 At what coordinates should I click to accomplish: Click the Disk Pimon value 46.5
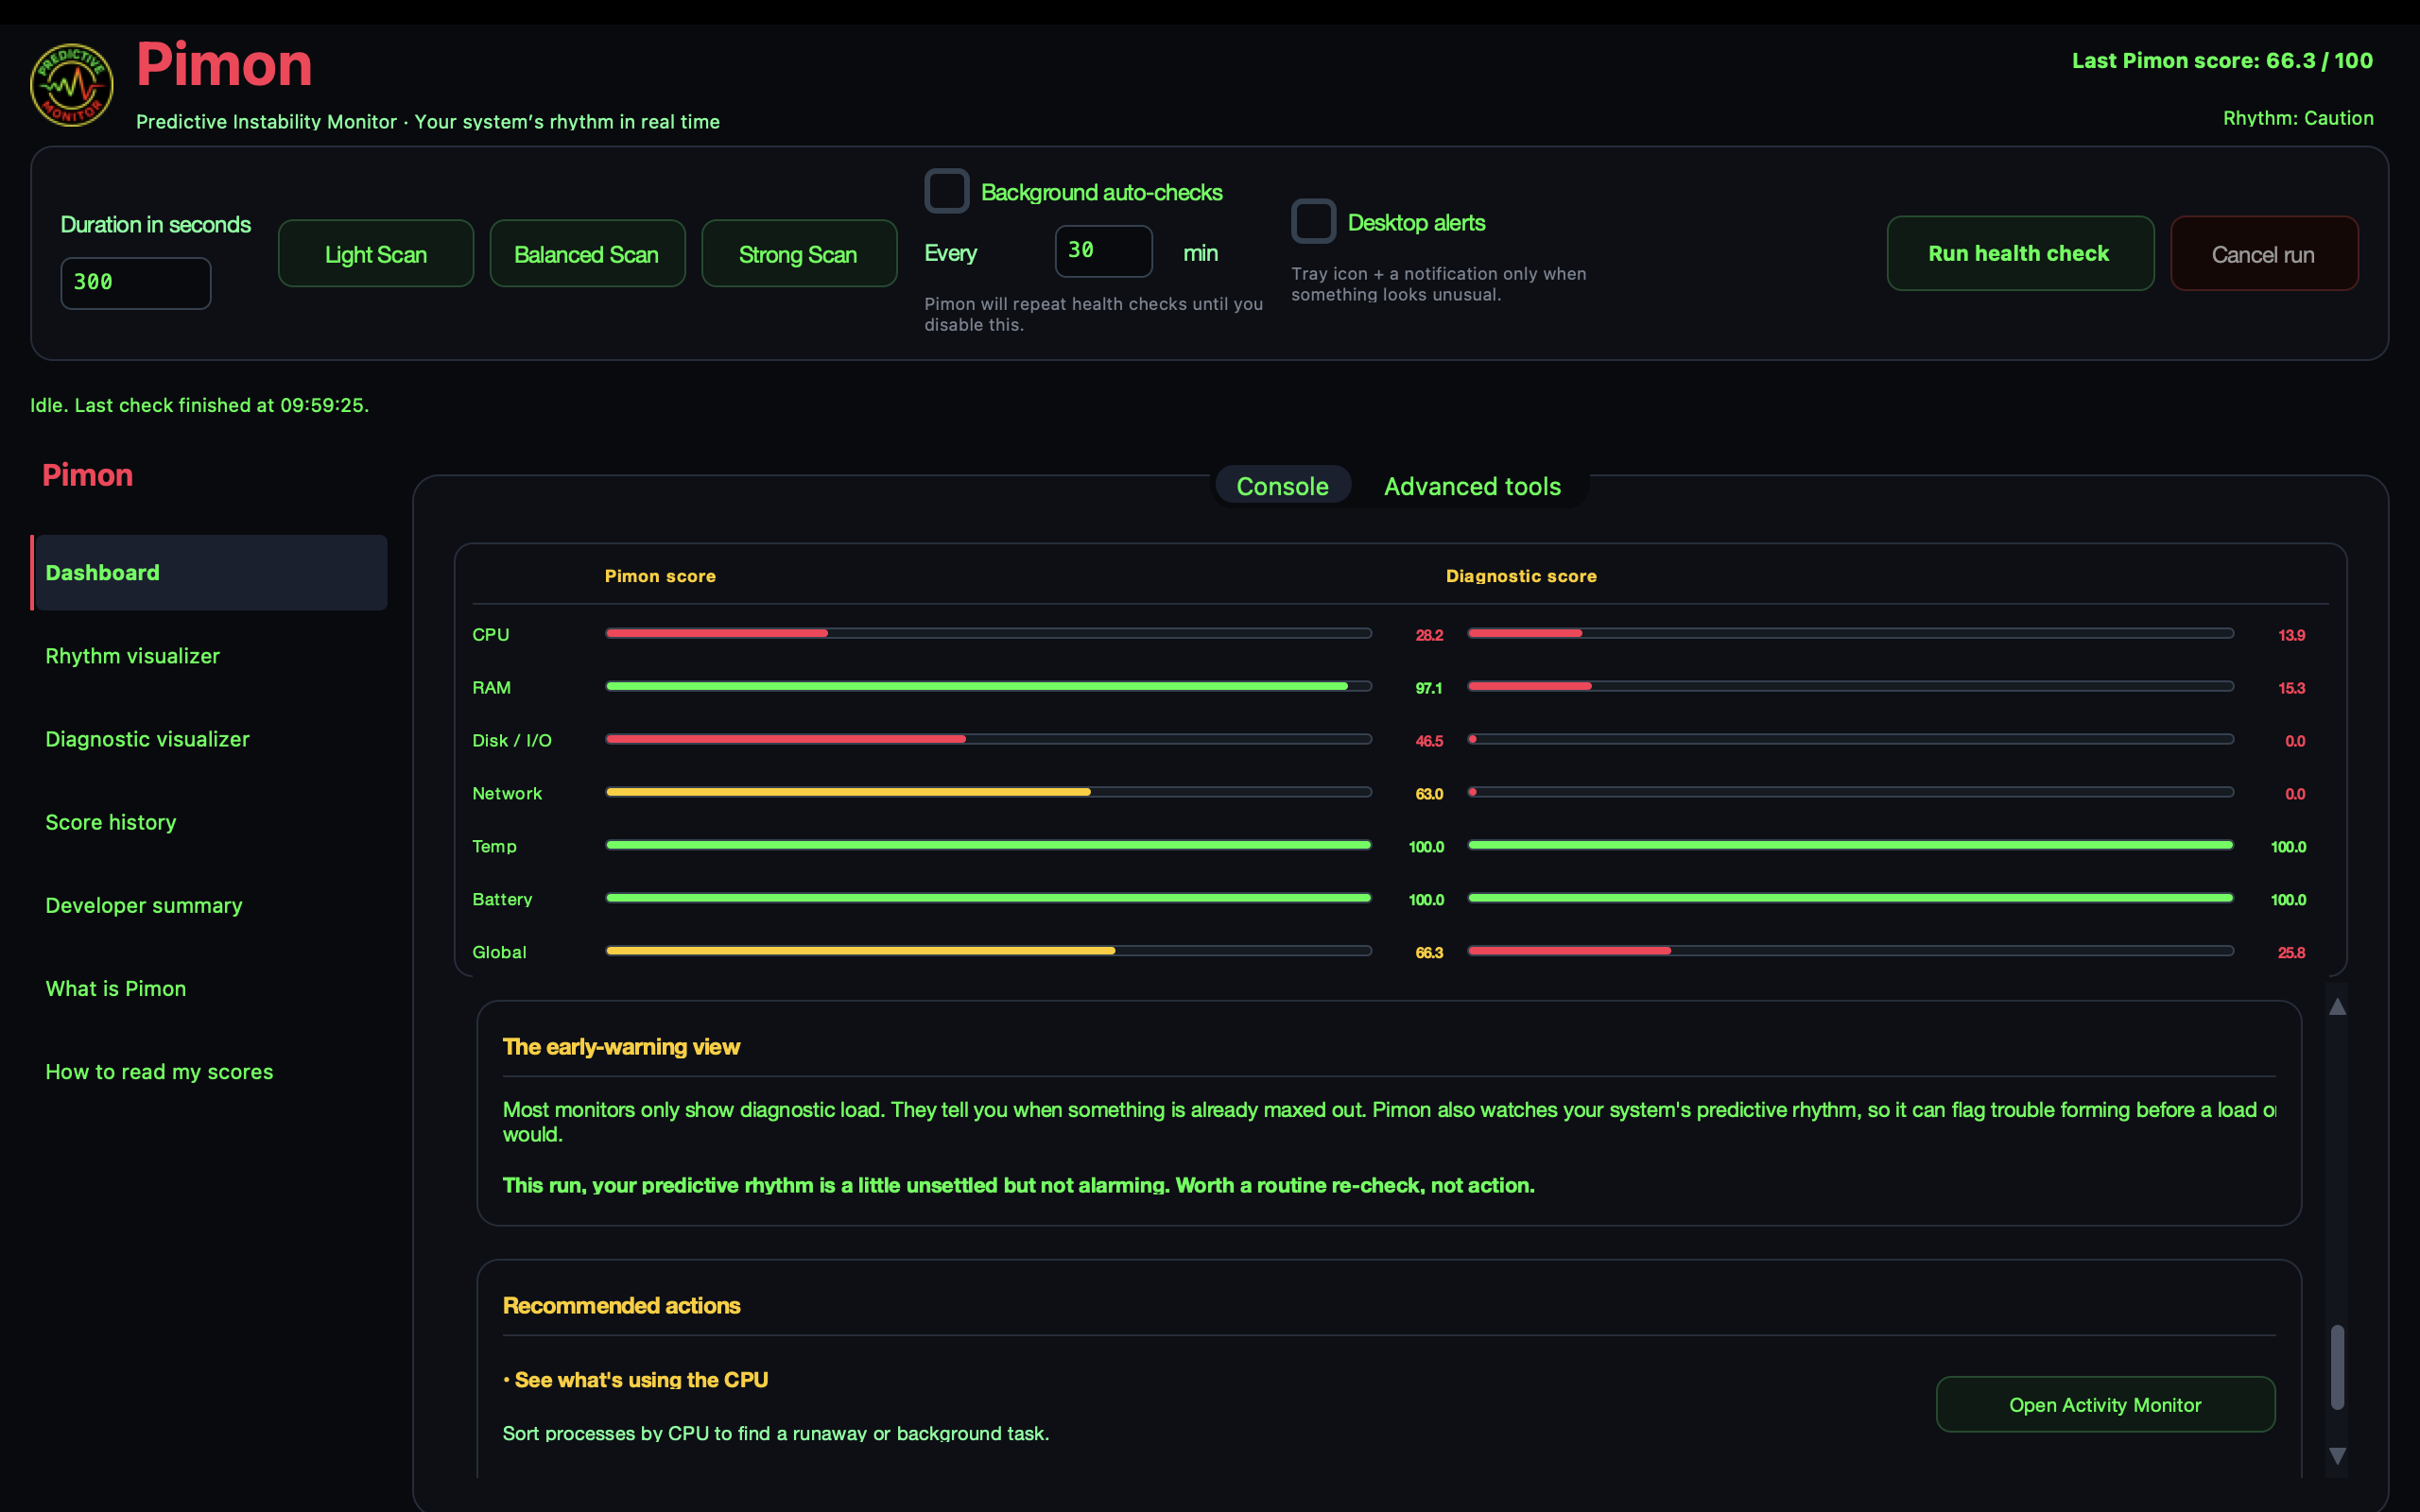click(x=1429, y=742)
